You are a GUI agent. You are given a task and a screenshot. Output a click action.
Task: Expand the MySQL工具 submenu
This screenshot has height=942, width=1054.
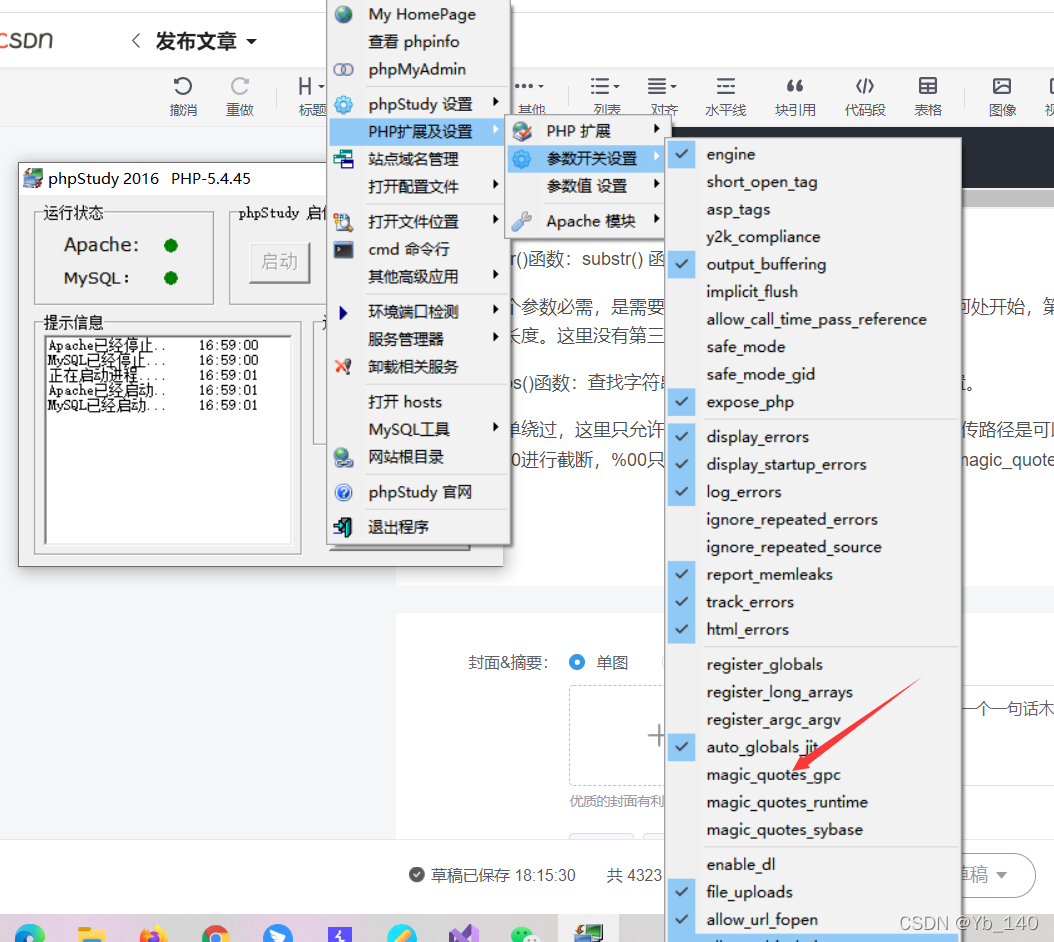pos(418,429)
